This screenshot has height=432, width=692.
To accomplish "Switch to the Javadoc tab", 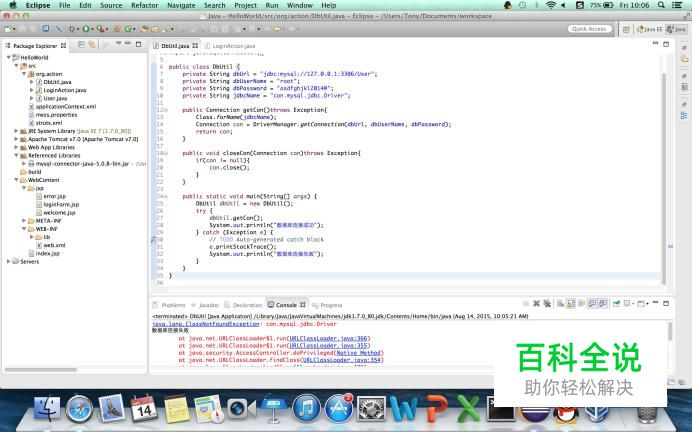I will [x=205, y=305].
